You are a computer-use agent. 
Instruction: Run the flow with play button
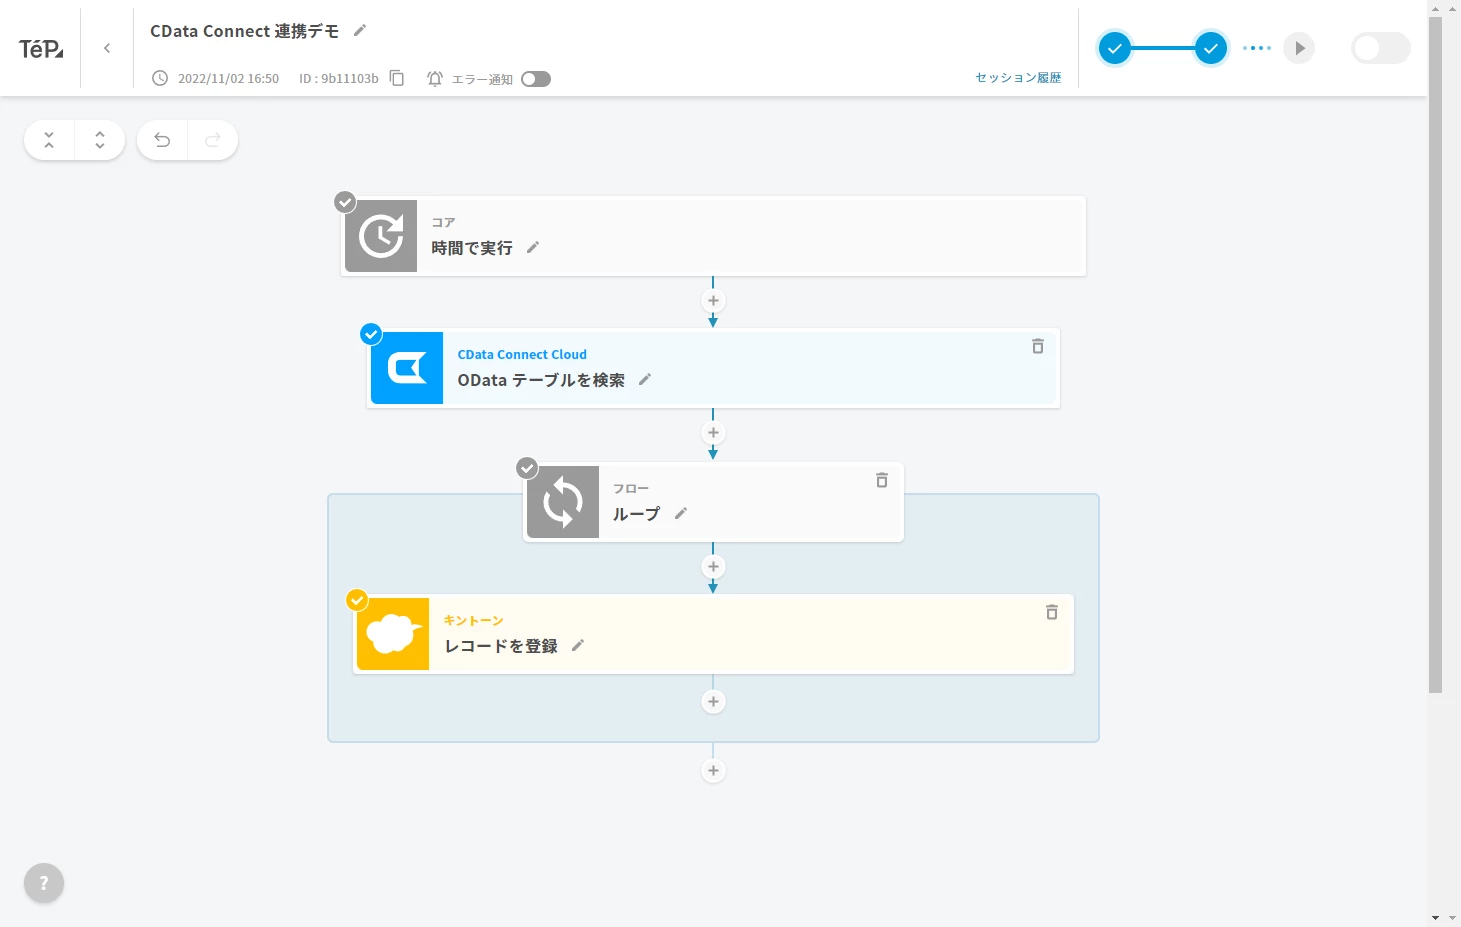(x=1299, y=48)
